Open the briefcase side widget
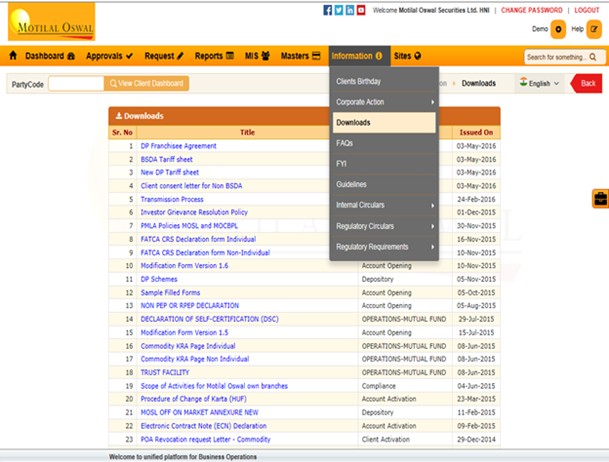This screenshot has width=609, height=462. tap(600, 199)
